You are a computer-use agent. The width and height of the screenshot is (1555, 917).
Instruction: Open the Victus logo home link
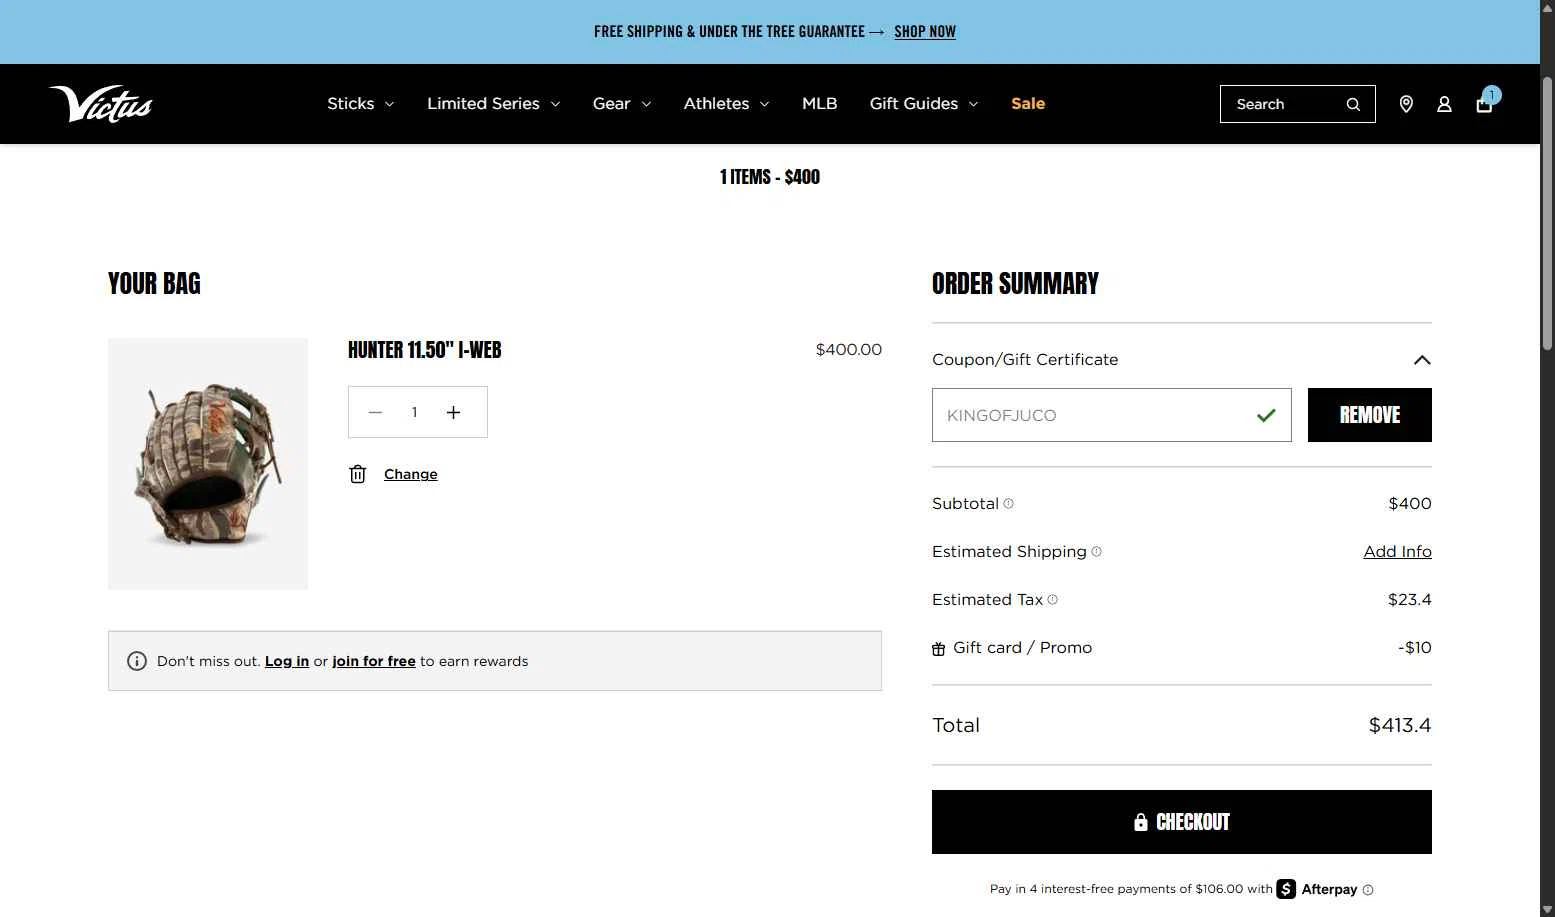point(100,104)
